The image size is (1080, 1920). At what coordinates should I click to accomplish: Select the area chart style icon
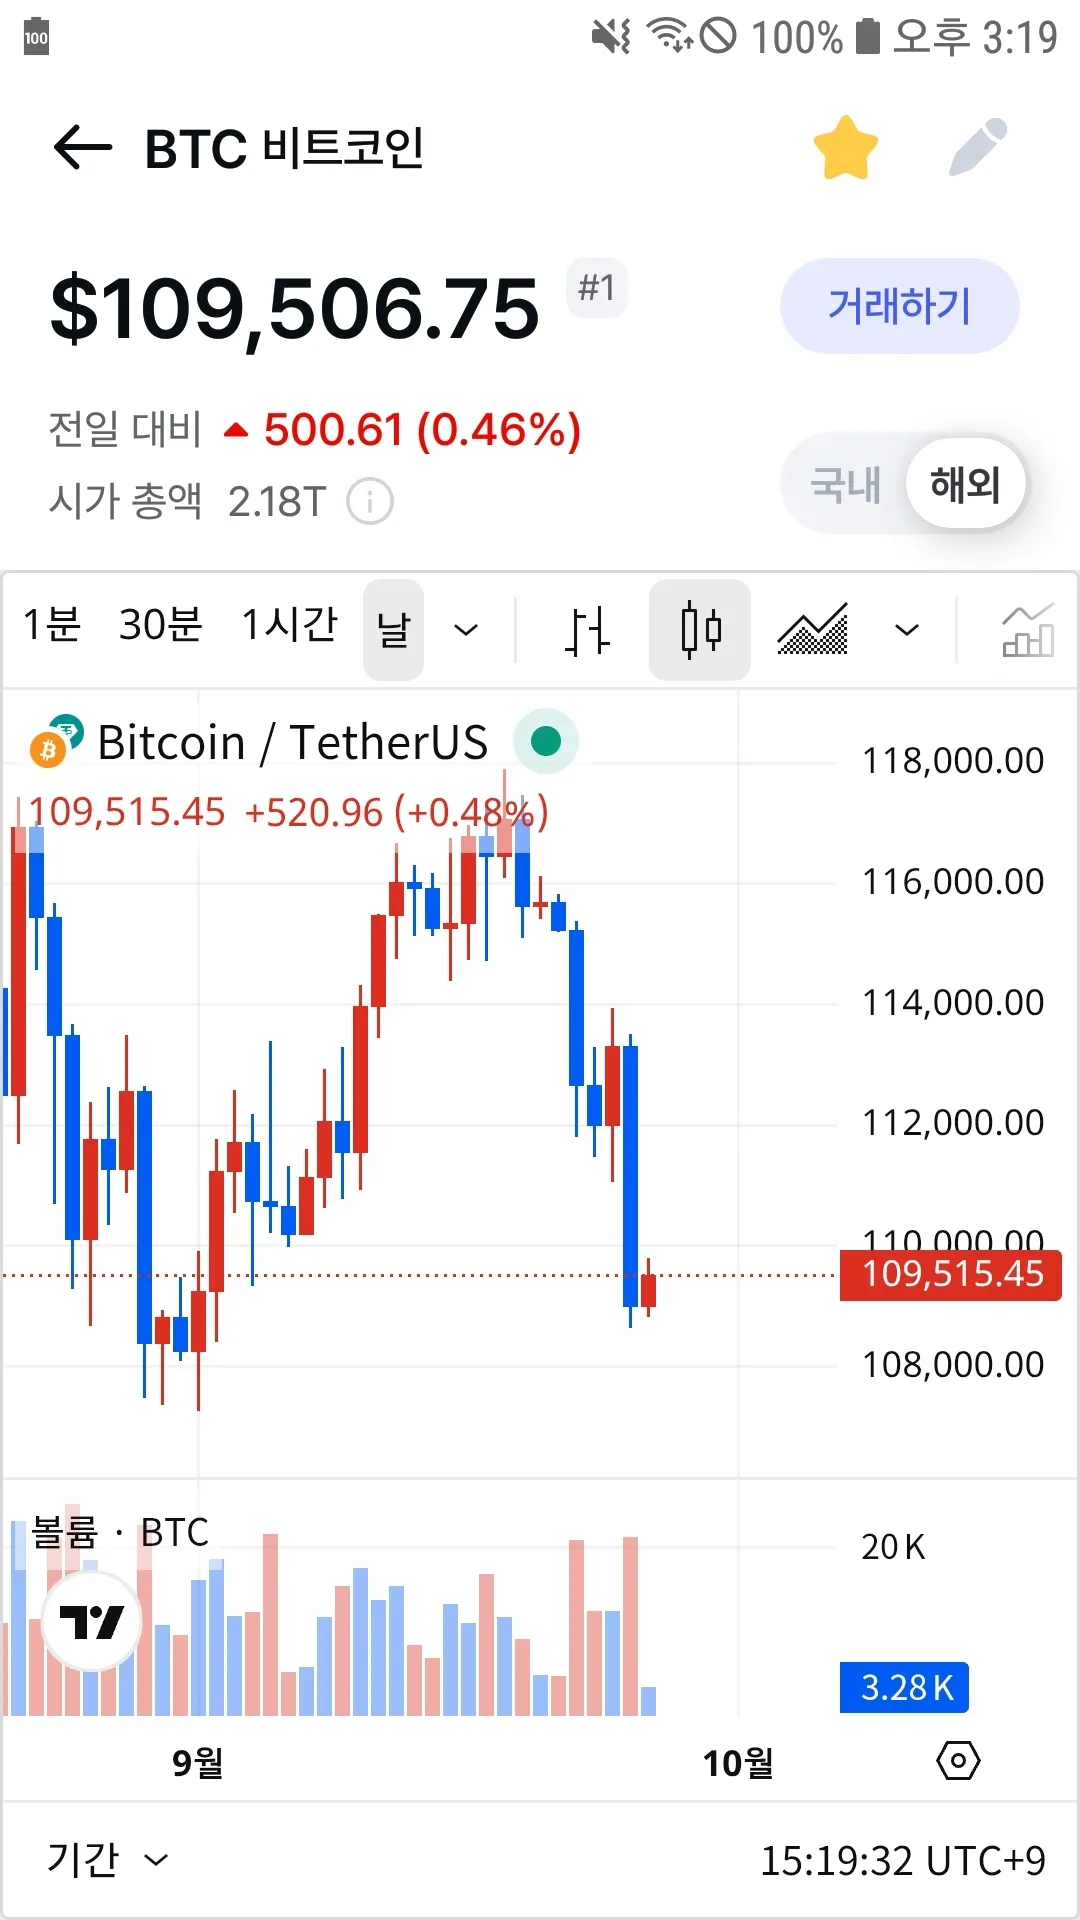tap(812, 630)
